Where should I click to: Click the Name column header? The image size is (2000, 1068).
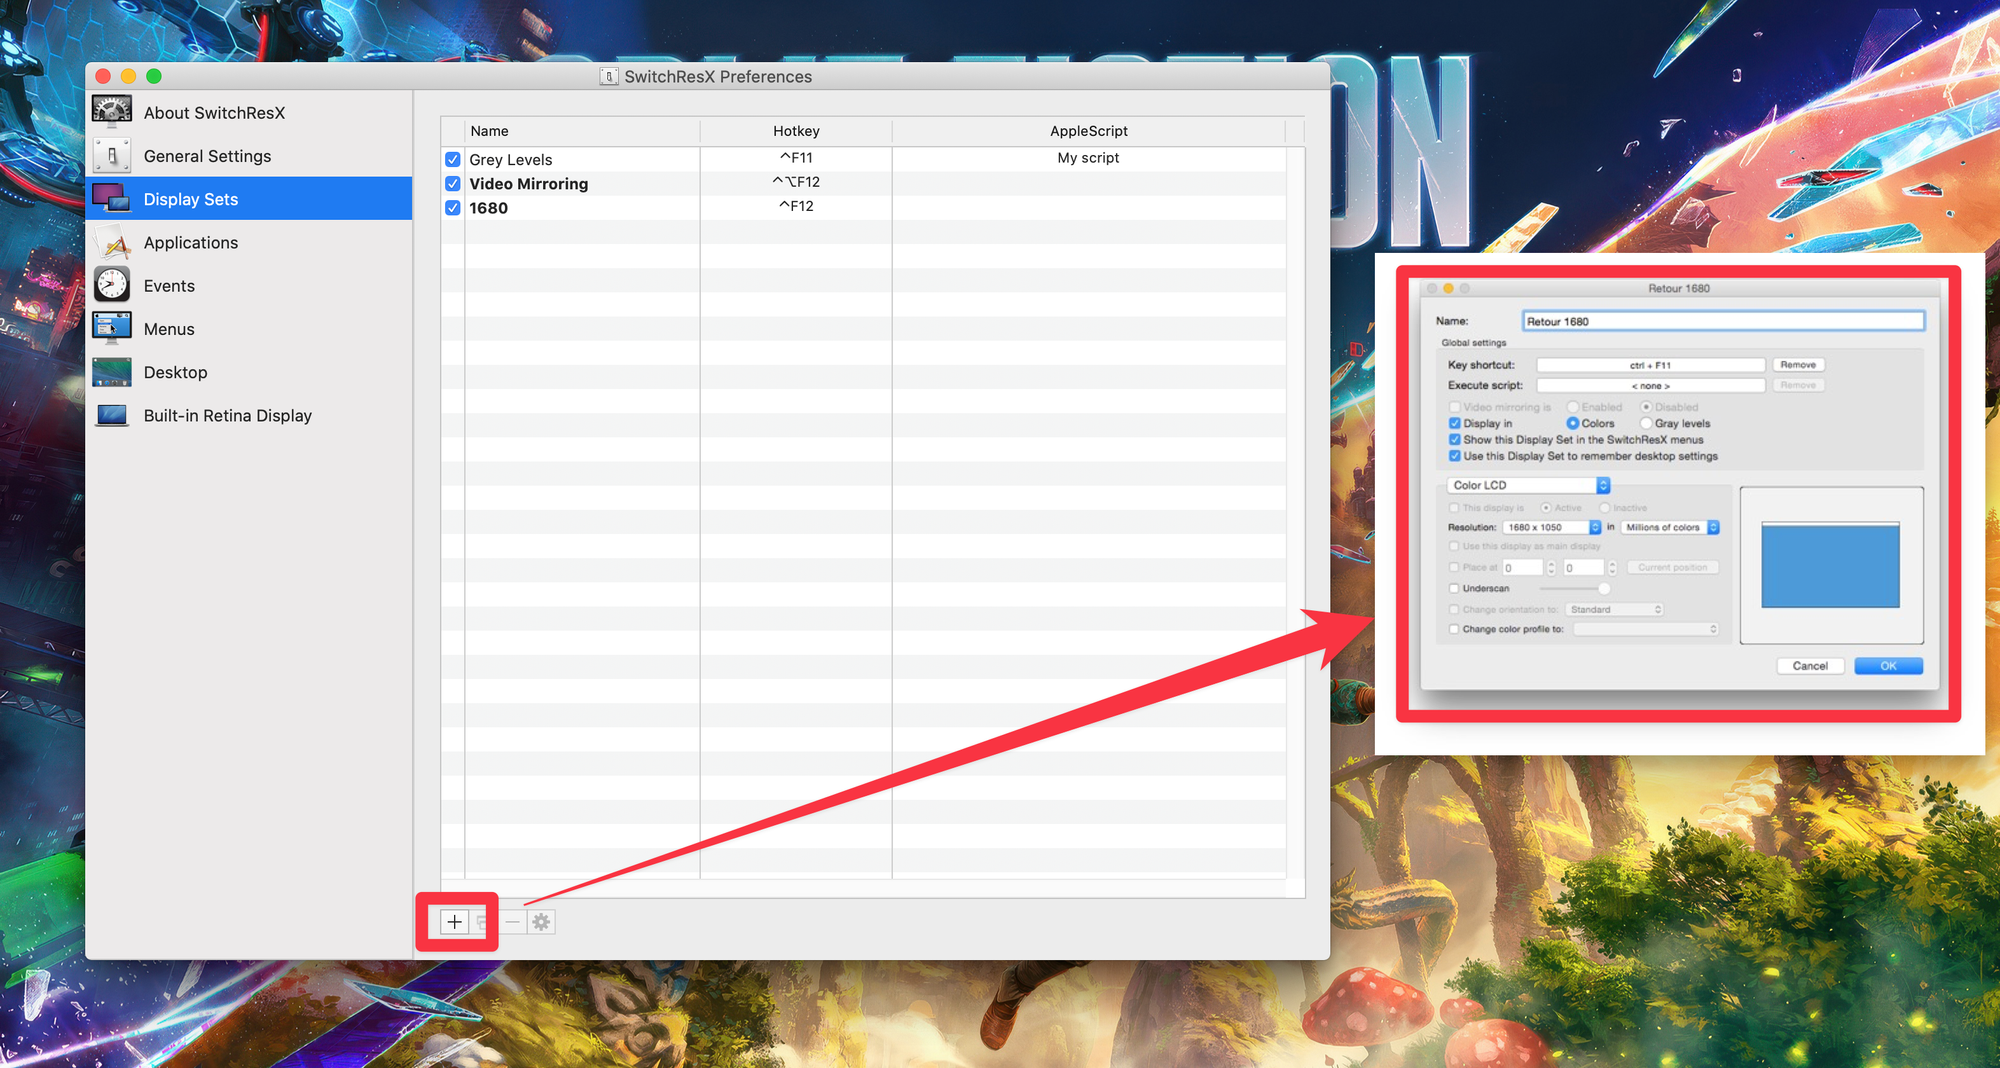pos(582,131)
